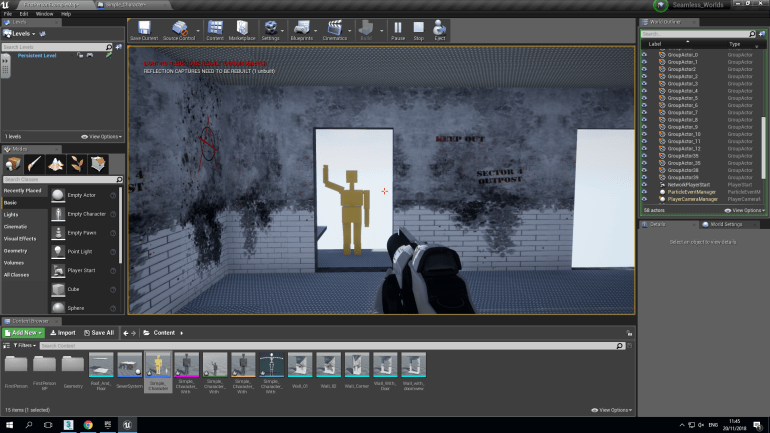The width and height of the screenshot is (770, 433).
Task: Go forward in Content Browser history
Action: click(134, 333)
